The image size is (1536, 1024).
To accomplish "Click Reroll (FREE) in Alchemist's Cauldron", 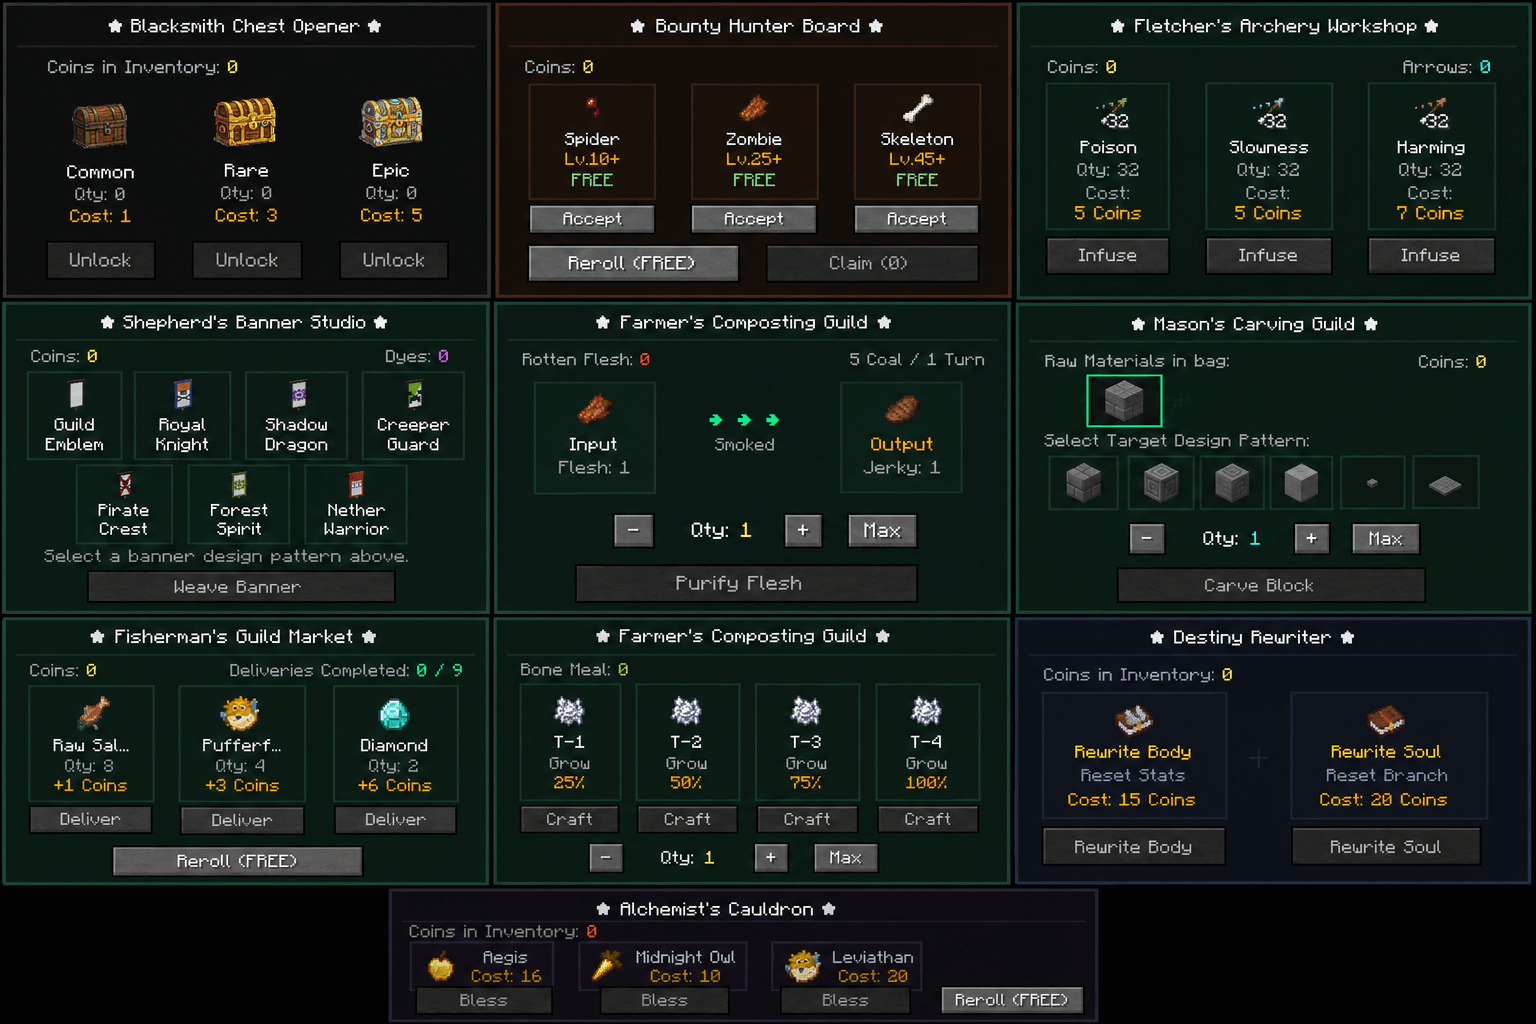I will (x=1012, y=999).
